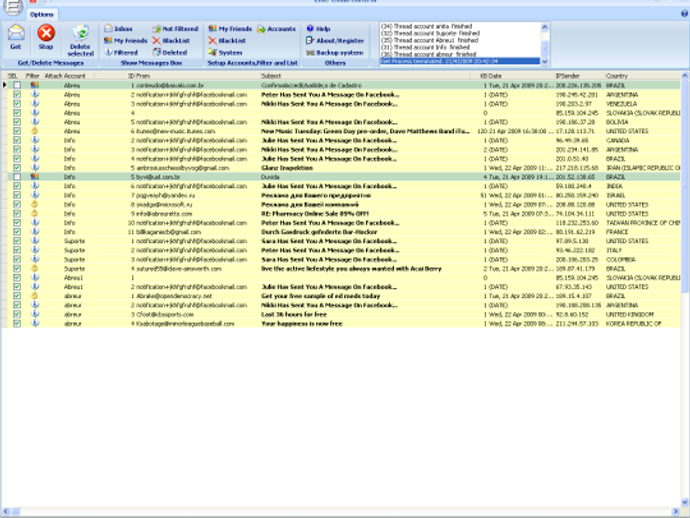Viewport: 690px width, 518px height.
Task: Show the Filtered messages box
Action: click(121, 52)
